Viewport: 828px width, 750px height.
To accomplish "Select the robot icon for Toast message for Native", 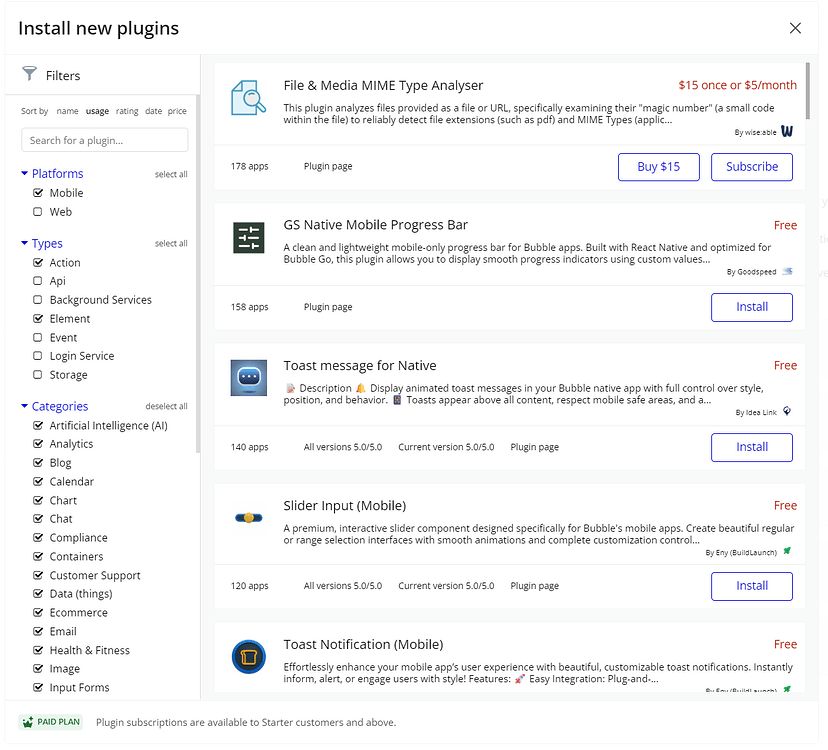I will tap(248, 378).
